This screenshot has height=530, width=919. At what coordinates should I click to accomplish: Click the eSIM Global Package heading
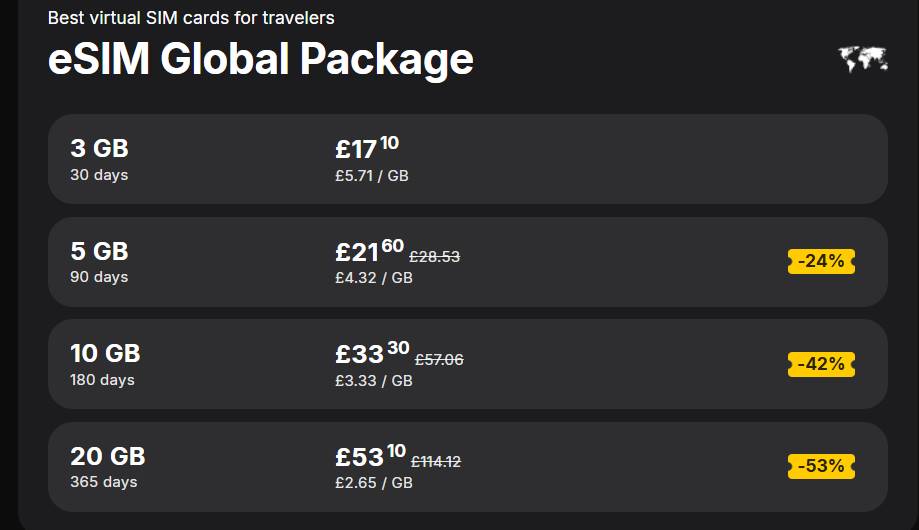pos(260,60)
